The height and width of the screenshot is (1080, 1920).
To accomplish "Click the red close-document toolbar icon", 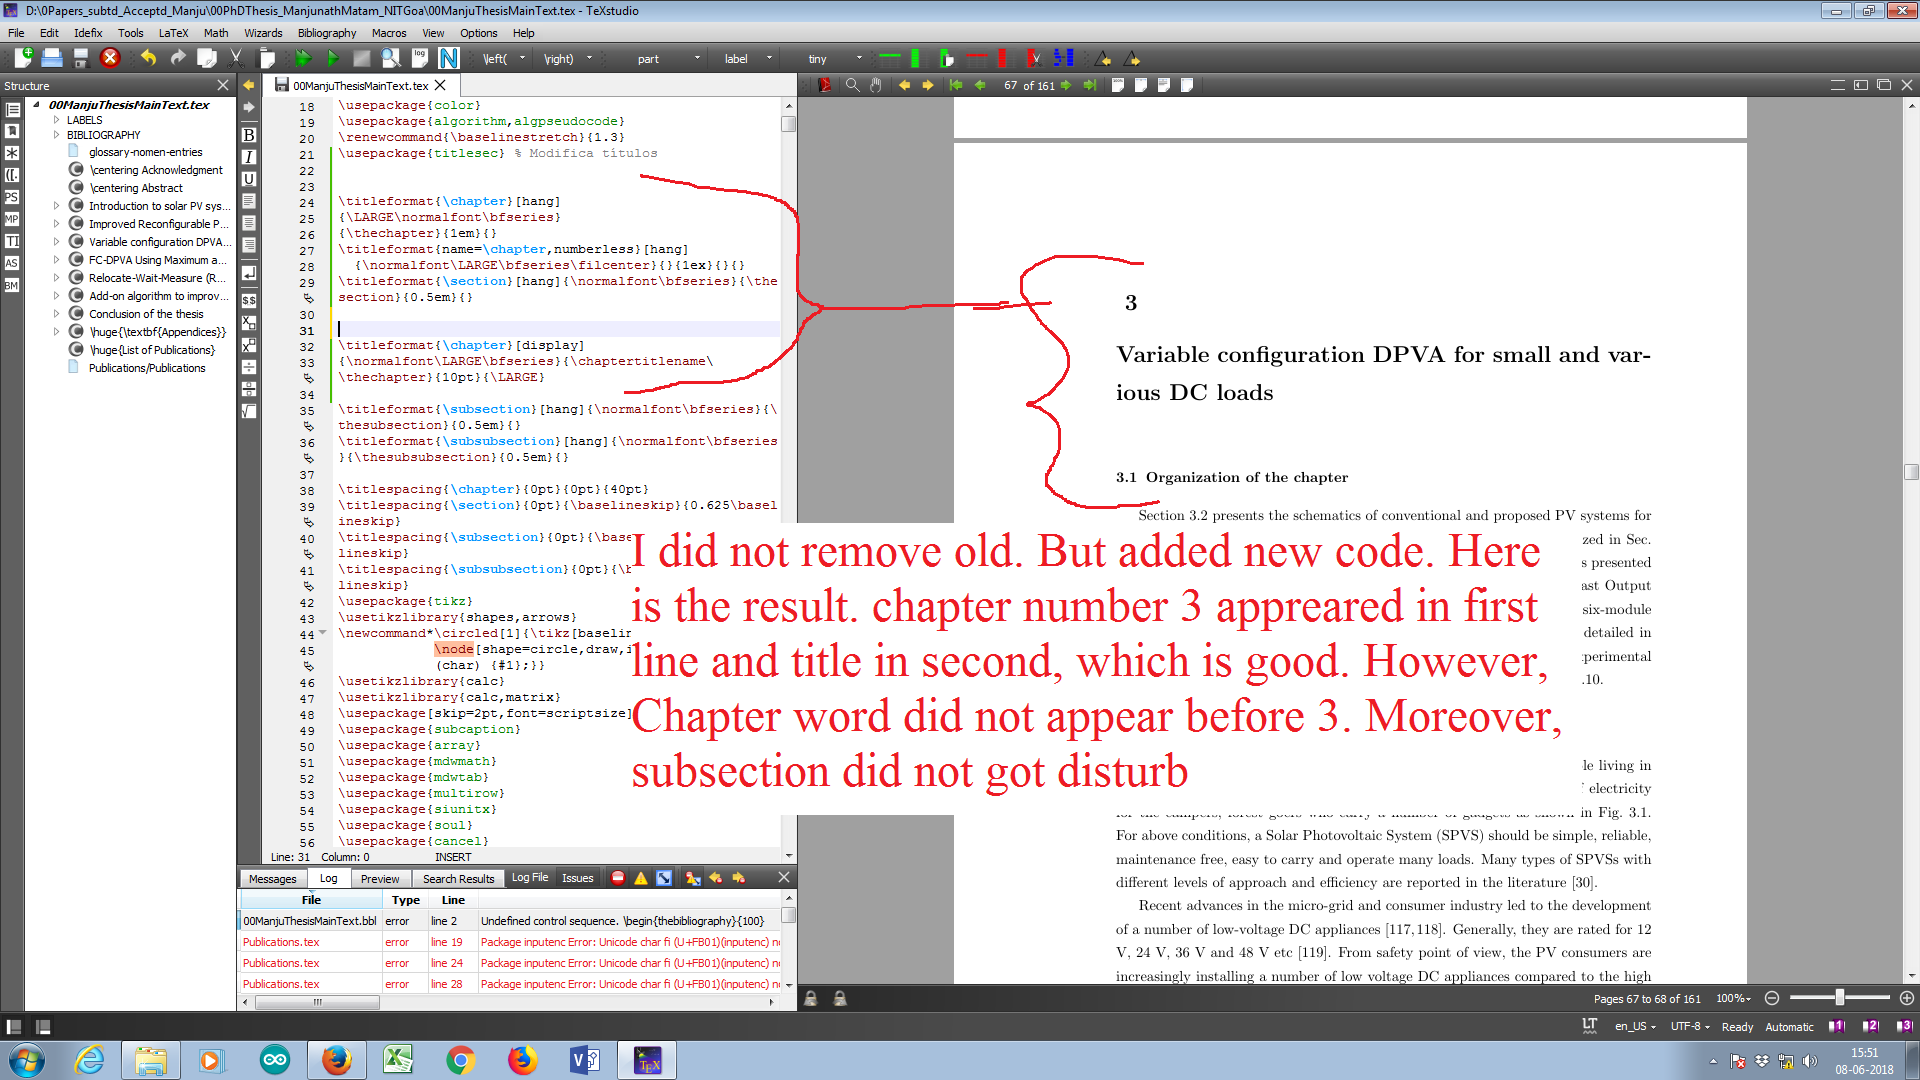I will tap(110, 58).
